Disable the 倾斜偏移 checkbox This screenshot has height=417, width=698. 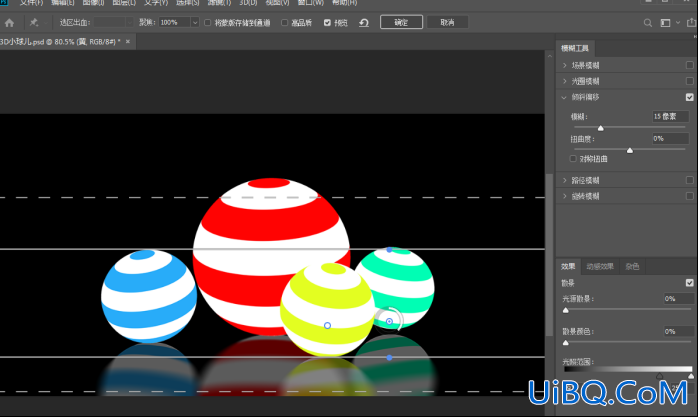point(690,97)
